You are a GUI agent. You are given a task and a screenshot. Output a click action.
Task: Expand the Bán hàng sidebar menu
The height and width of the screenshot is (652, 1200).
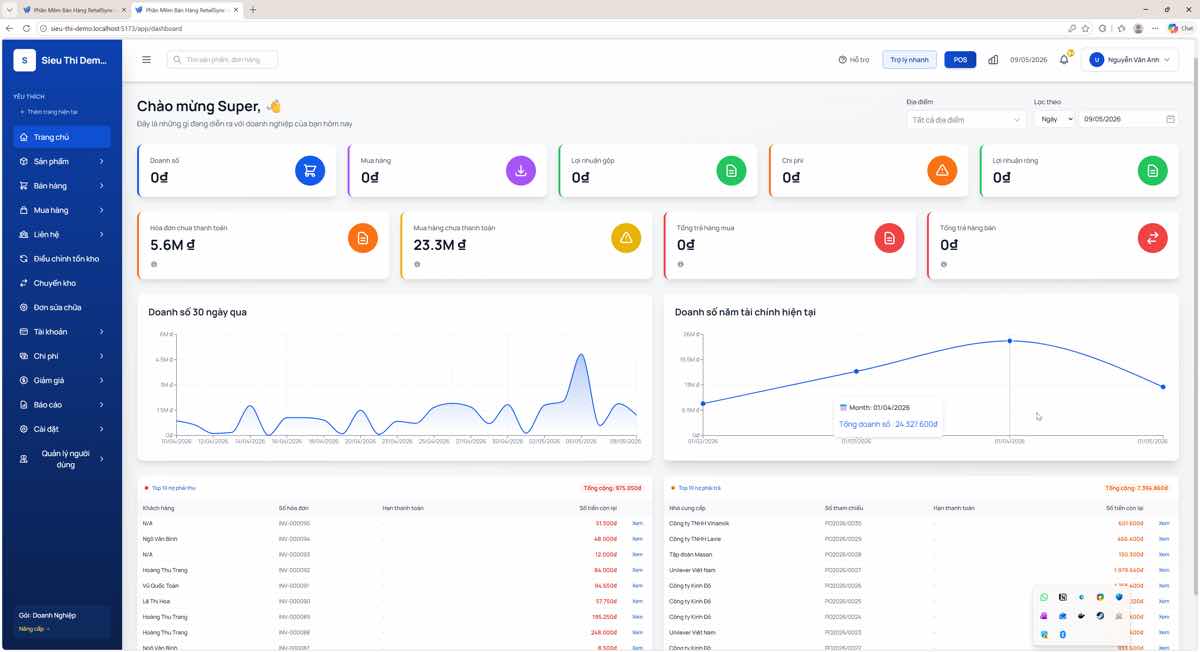click(x=62, y=185)
